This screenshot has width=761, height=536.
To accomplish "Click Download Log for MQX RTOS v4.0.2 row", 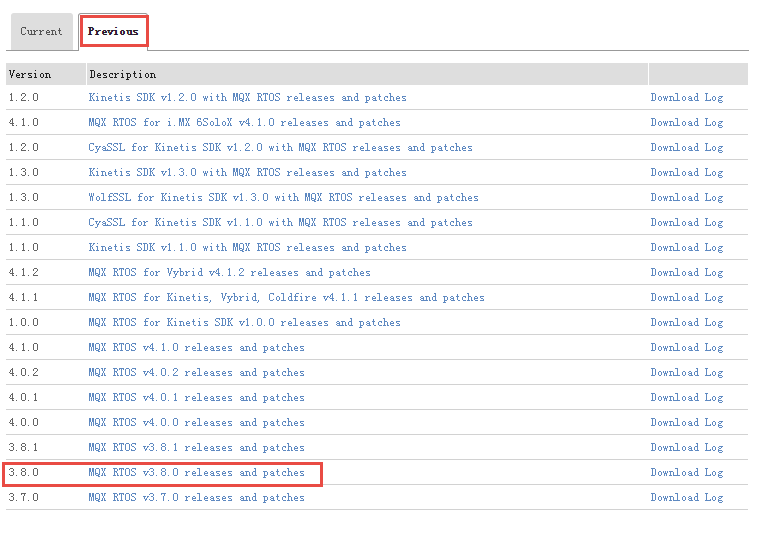I will coord(687,373).
